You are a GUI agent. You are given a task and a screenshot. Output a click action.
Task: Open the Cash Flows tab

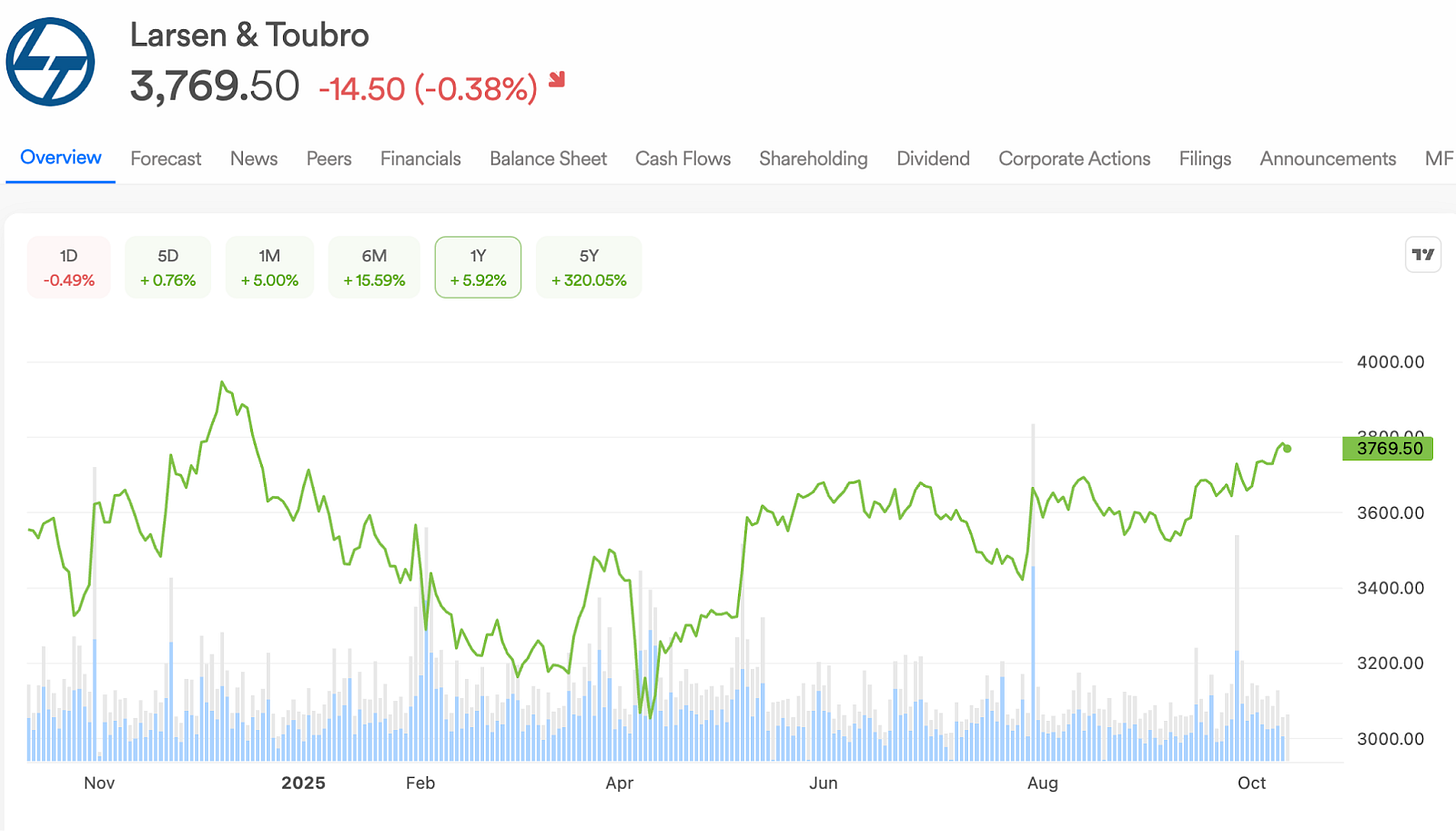(x=683, y=158)
